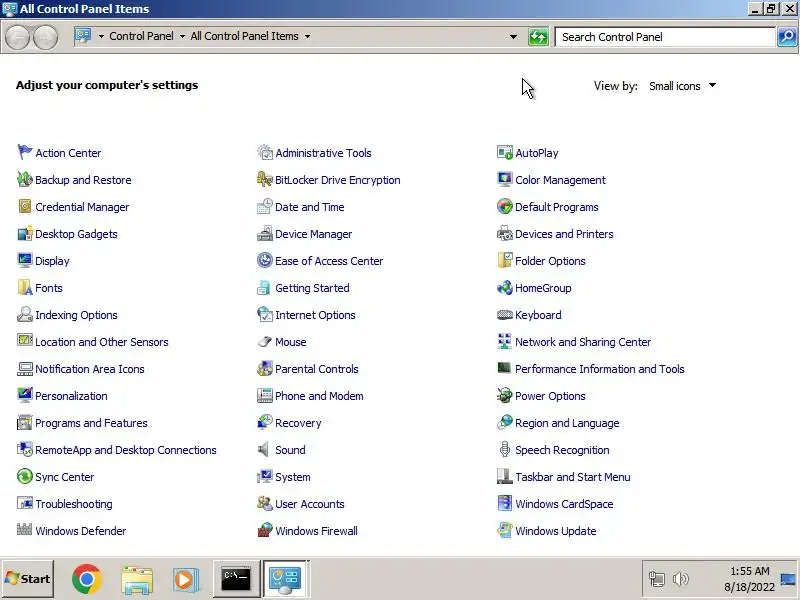Expand the Control Panel breadcrumb arrow
Image resolution: width=800 pixels, height=600 pixels.
coord(182,36)
